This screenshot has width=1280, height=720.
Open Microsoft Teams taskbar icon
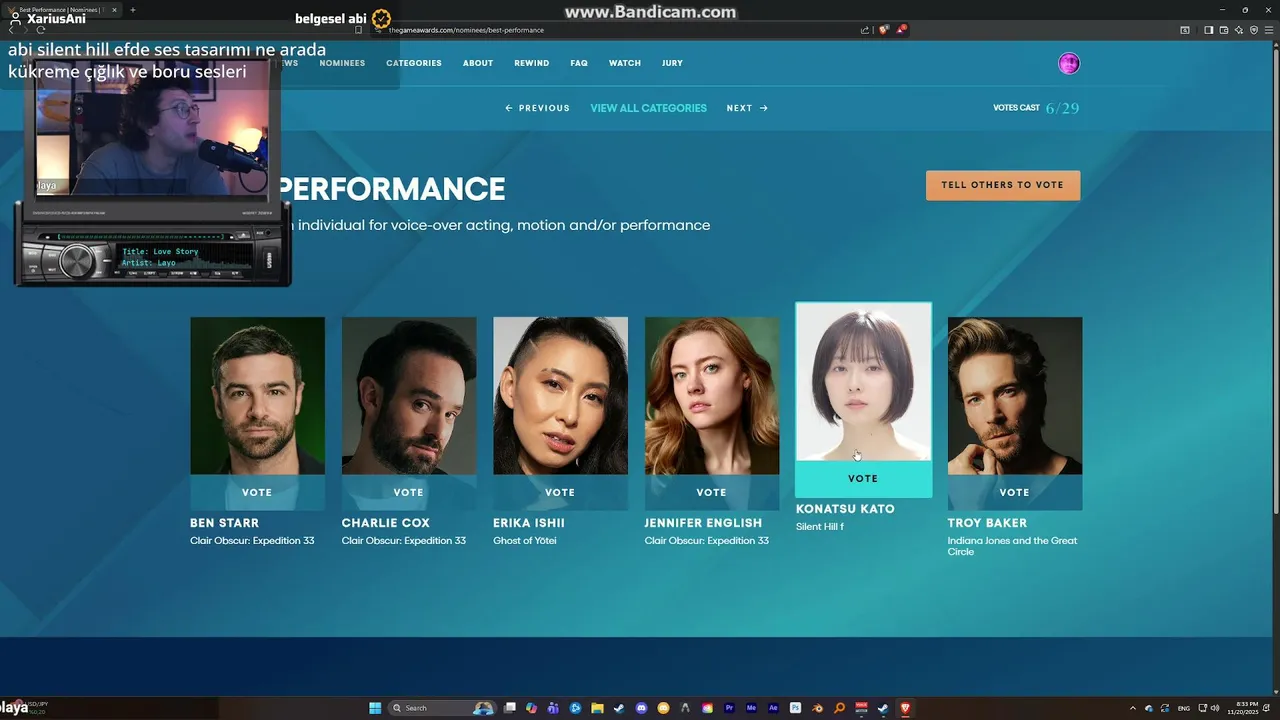[552, 708]
